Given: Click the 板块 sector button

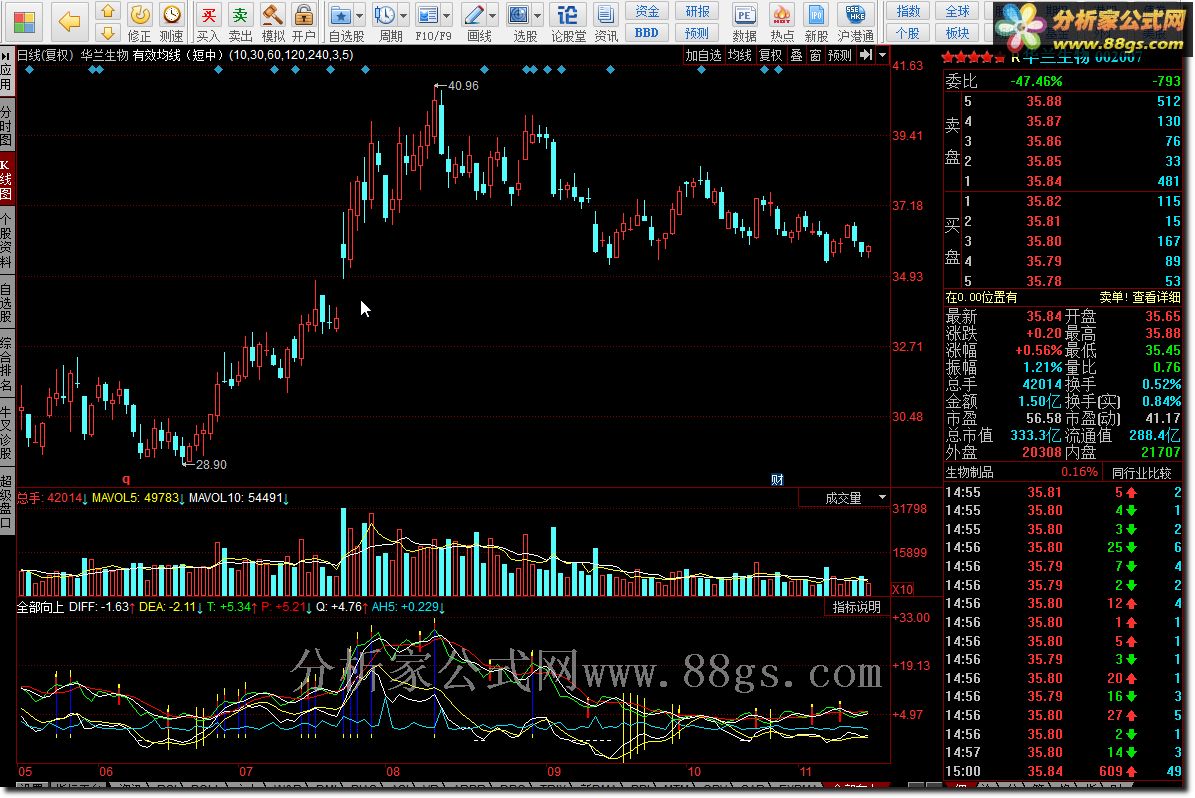Looking at the screenshot, I should coord(957,33).
